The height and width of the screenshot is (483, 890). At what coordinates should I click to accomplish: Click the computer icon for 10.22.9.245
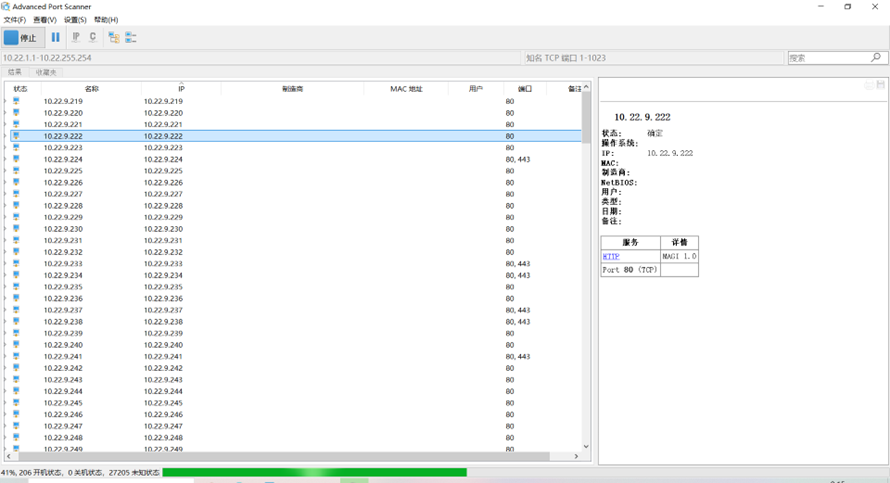[x=16, y=403]
